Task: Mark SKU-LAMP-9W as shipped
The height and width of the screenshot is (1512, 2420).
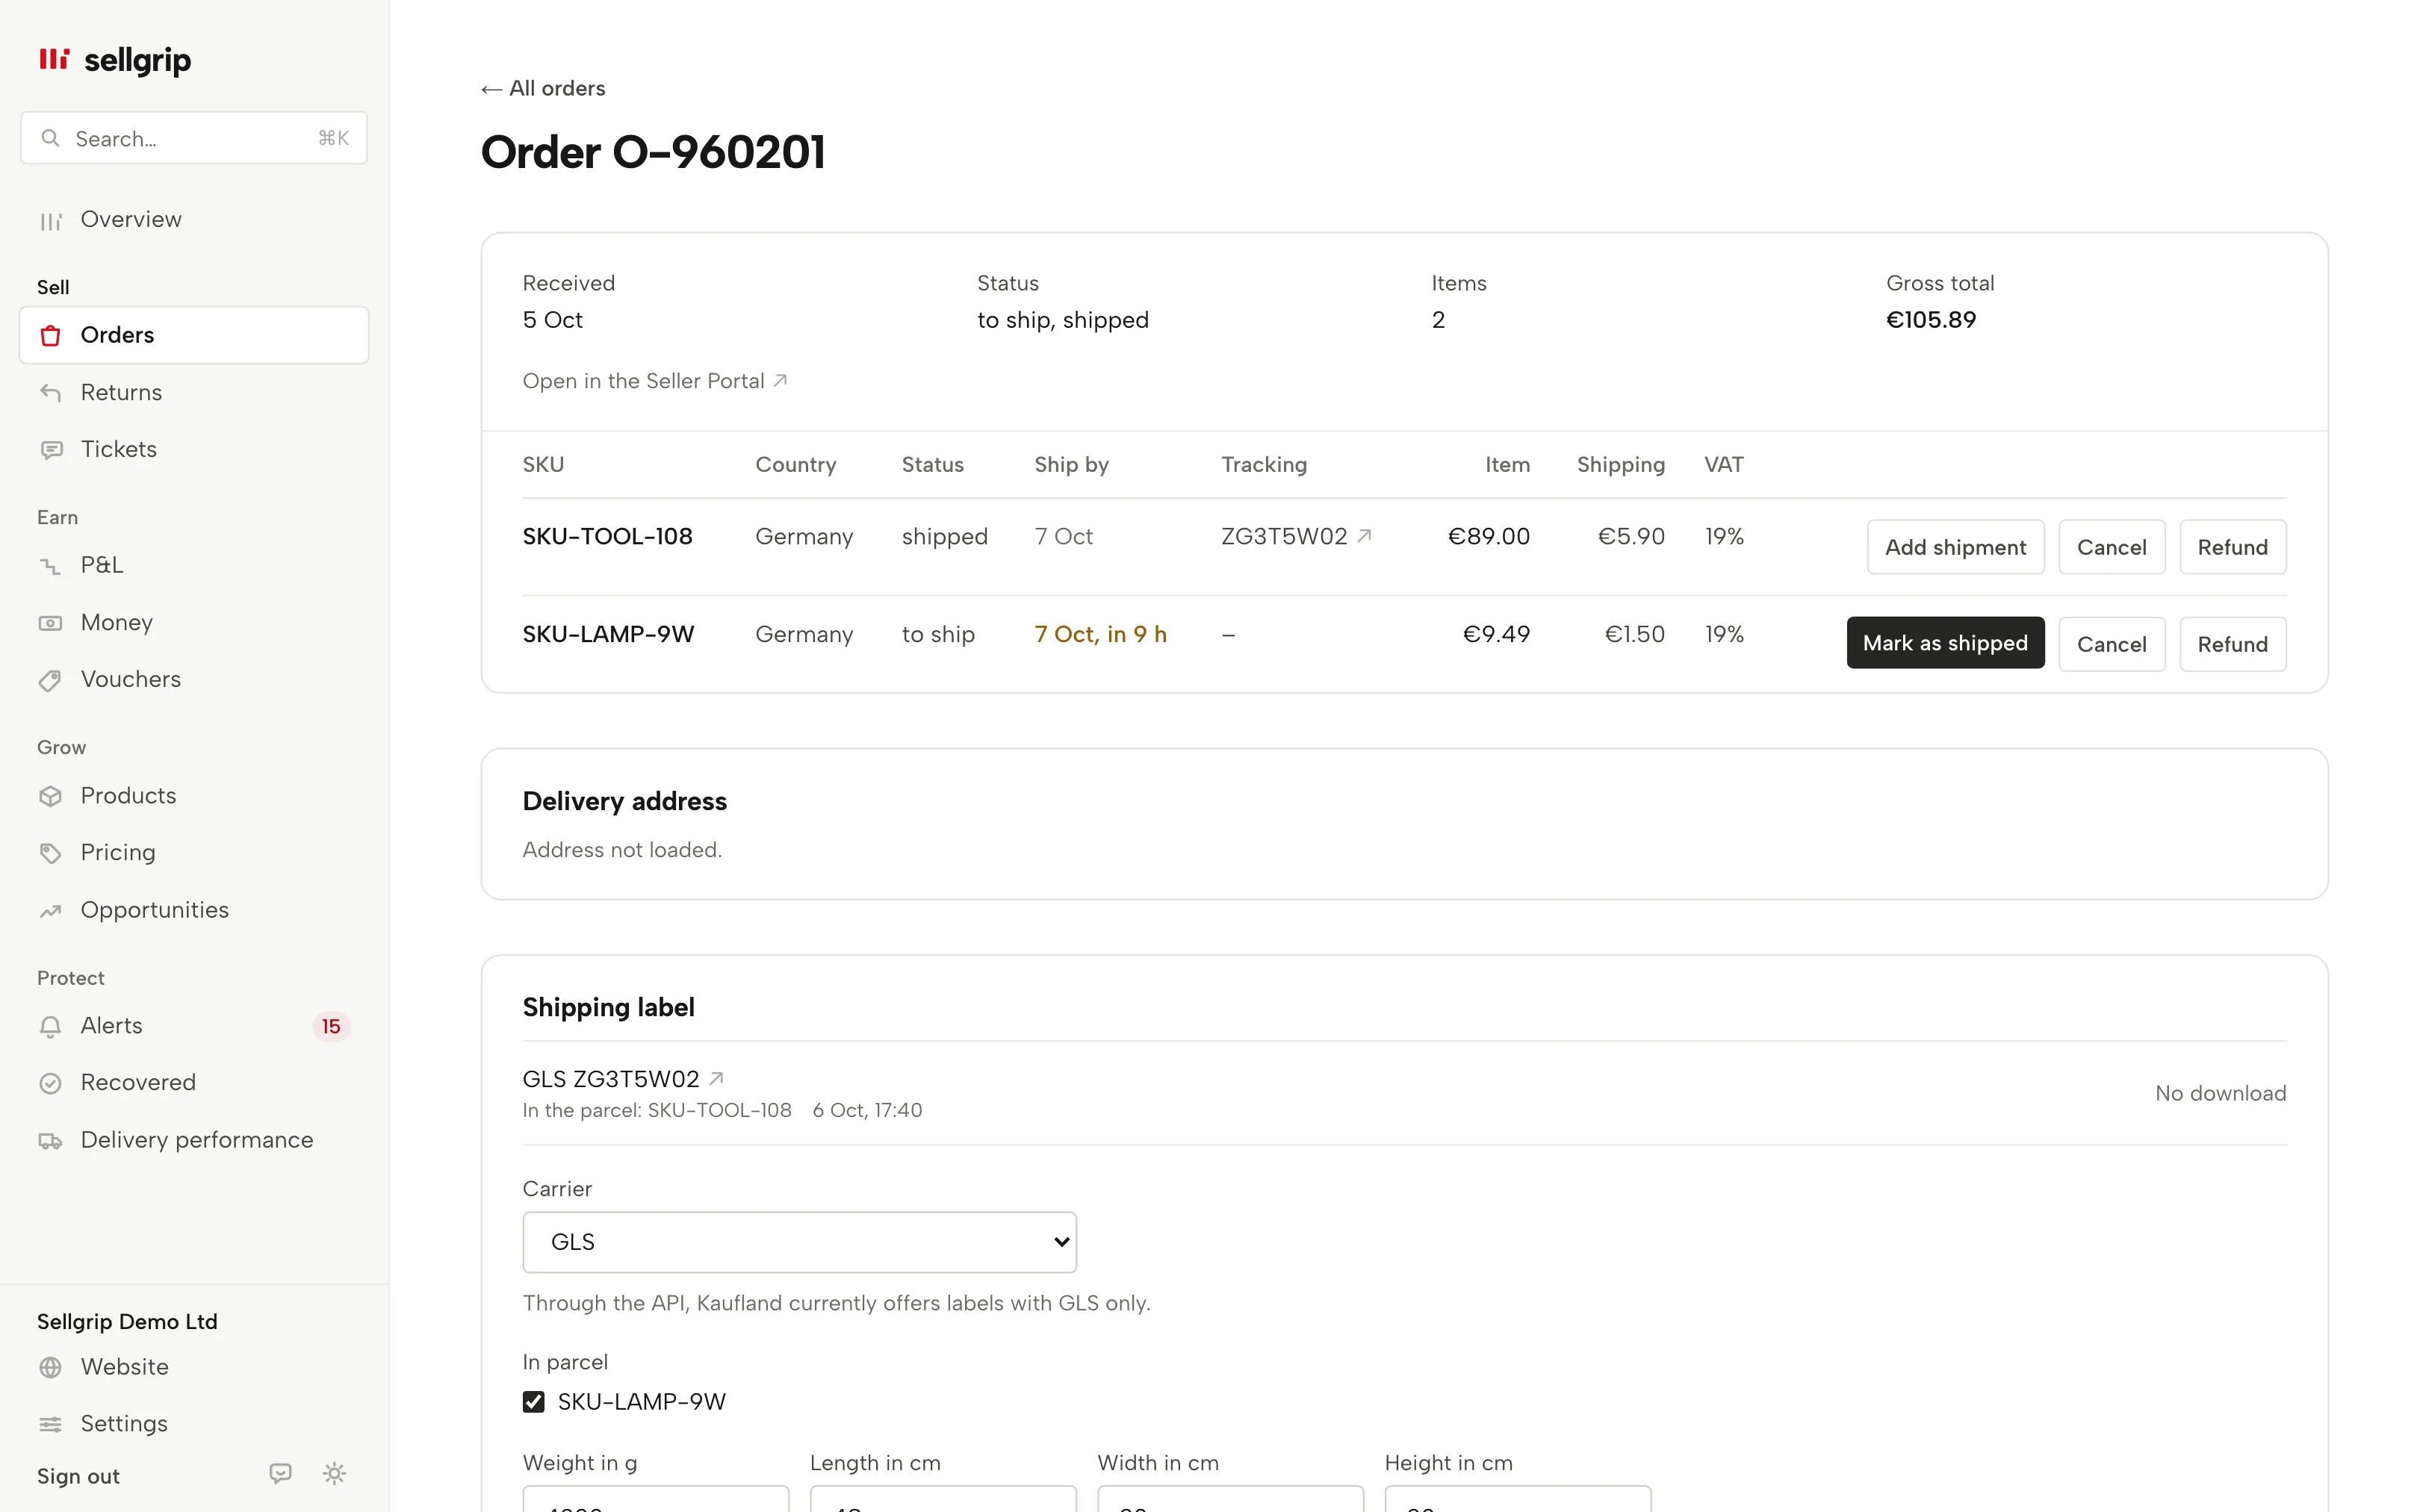Action: 1945,643
